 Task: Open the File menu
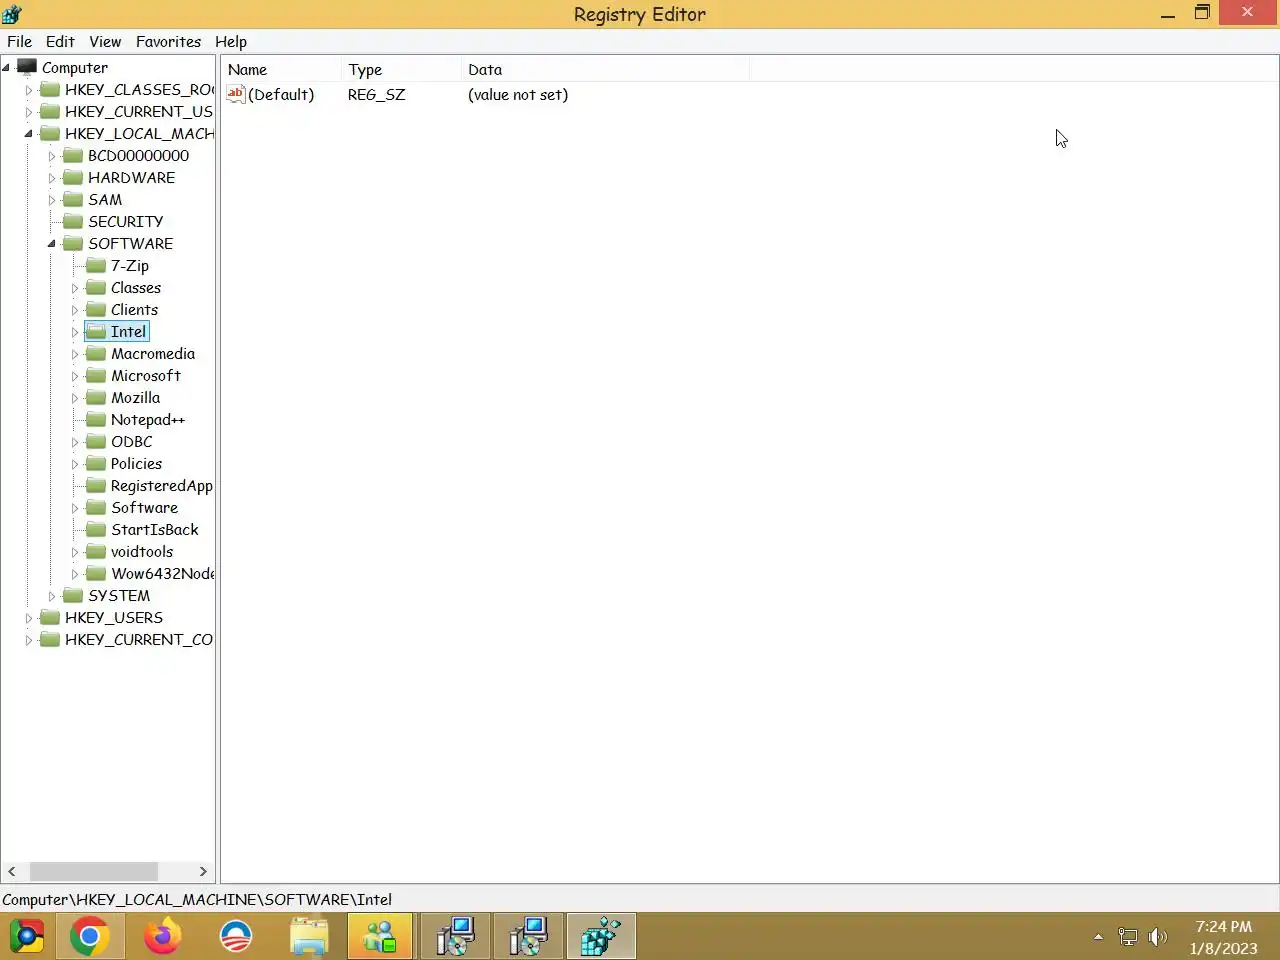click(20, 42)
